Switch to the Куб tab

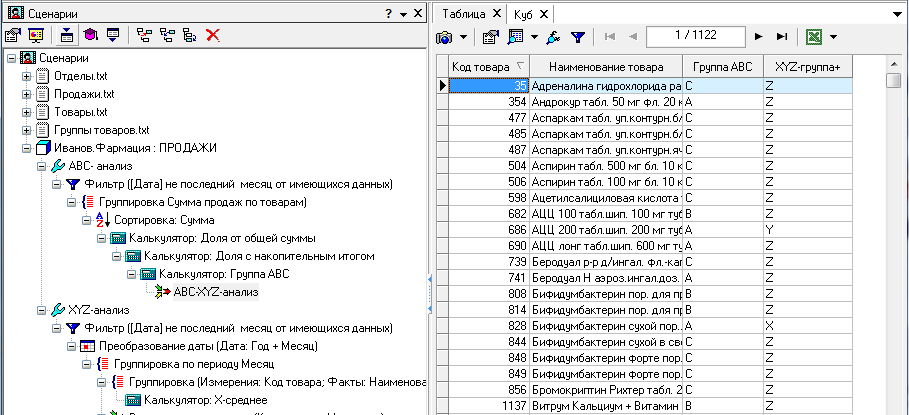click(524, 14)
